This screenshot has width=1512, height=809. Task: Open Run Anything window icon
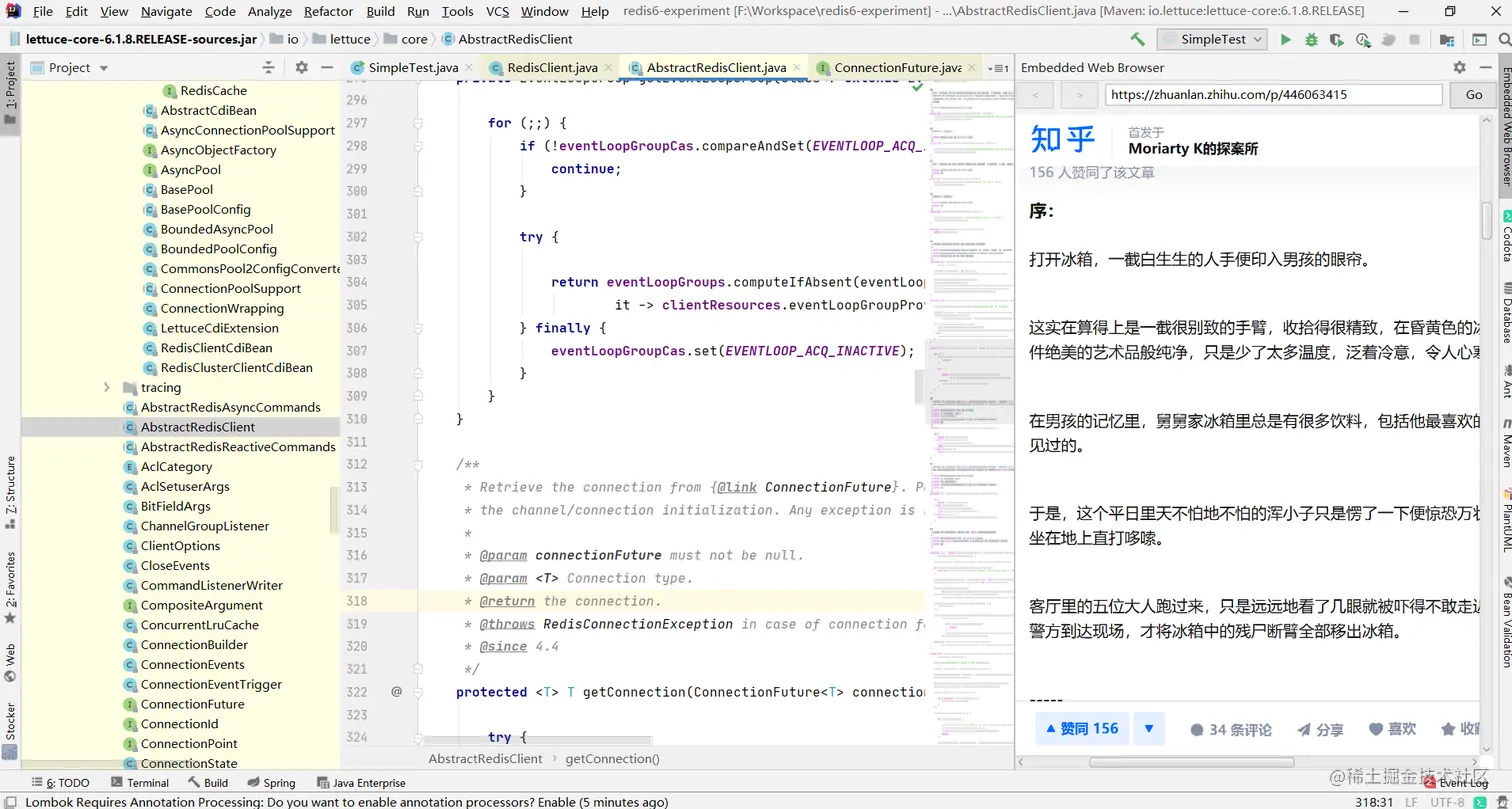pos(1480,39)
